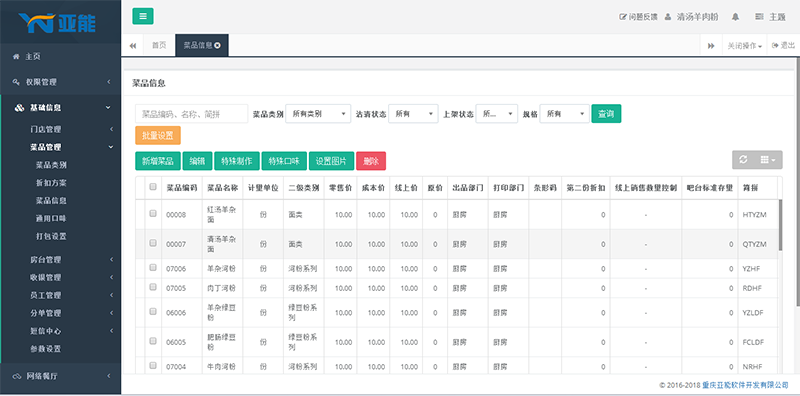This screenshot has height=396, width=800.
Task: Open 参数设置 in the sidebar
Action: pos(46,349)
